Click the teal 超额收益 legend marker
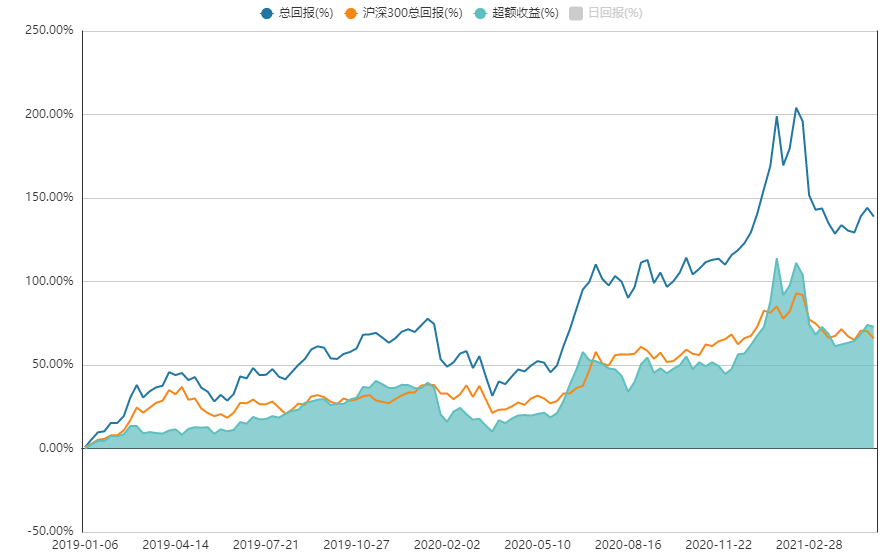The image size is (893, 554). 480,14
